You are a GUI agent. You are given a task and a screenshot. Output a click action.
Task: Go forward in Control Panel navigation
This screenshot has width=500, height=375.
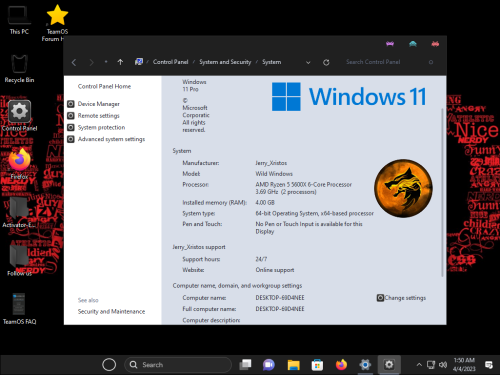tap(91, 62)
